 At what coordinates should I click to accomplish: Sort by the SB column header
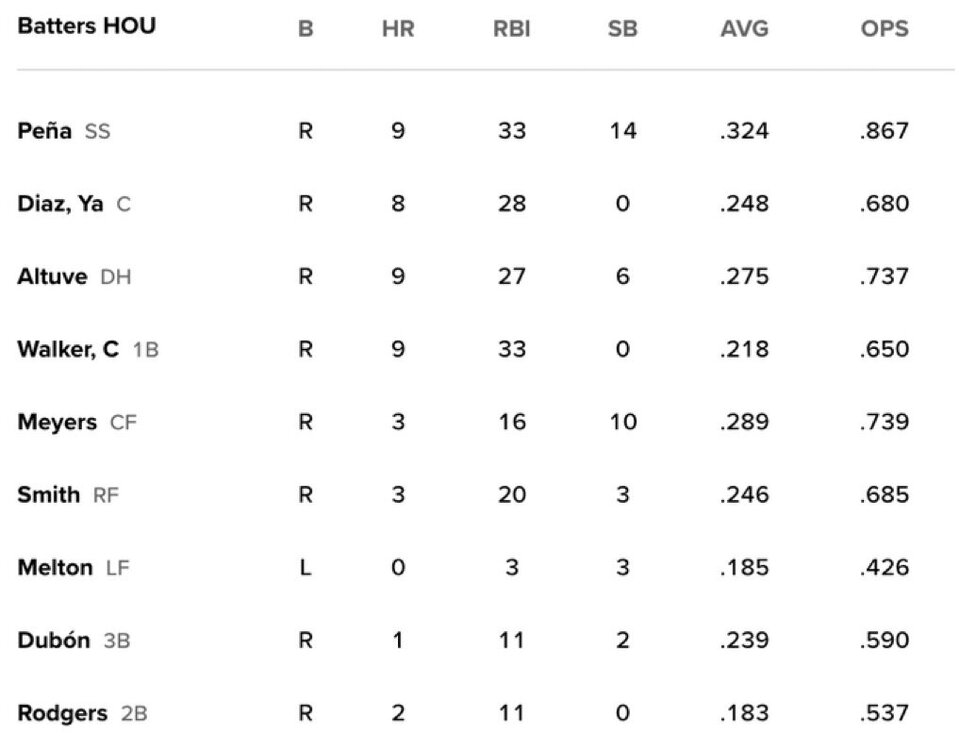pyautogui.click(x=622, y=29)
